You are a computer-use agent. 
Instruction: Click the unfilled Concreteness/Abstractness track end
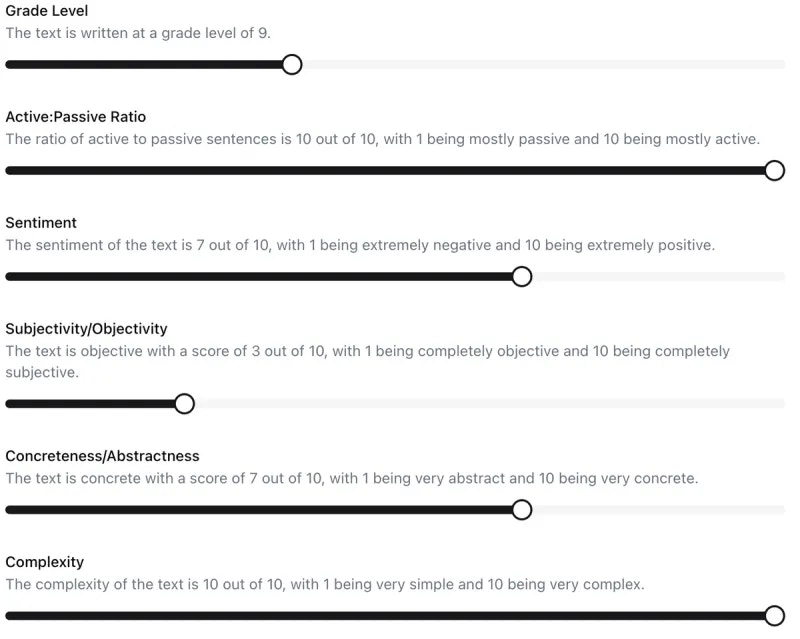[x=659, y=510]
